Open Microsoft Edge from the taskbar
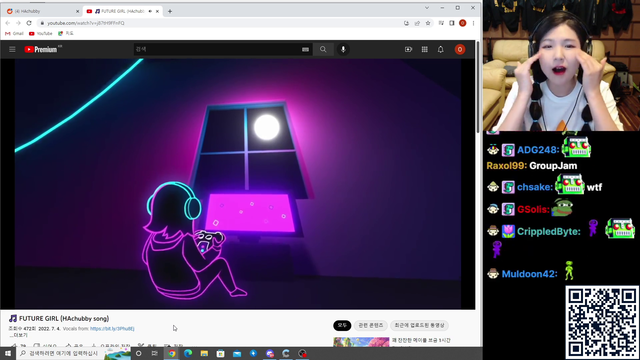 188,353
